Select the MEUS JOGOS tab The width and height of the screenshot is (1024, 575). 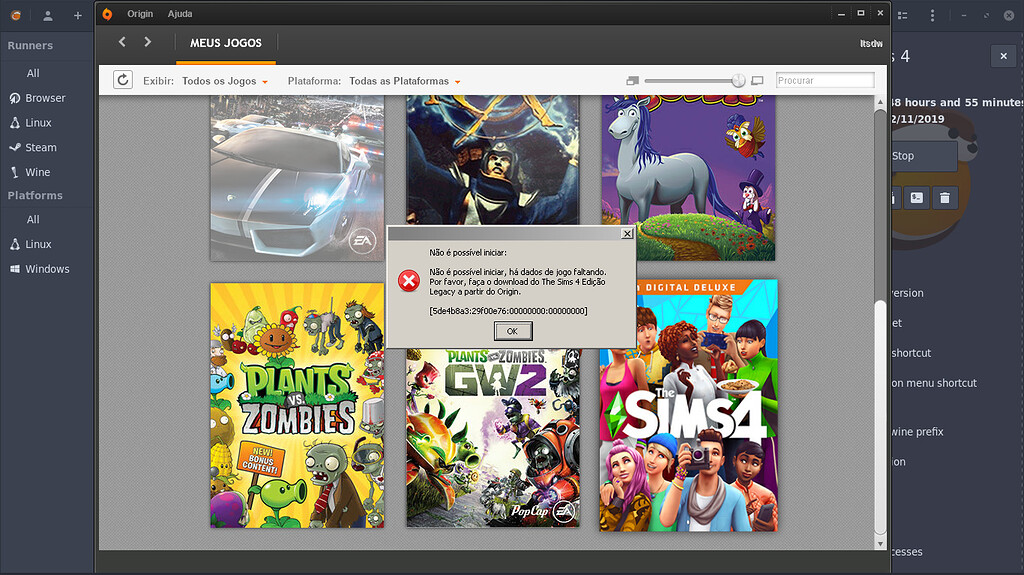(x=226, y=43)
